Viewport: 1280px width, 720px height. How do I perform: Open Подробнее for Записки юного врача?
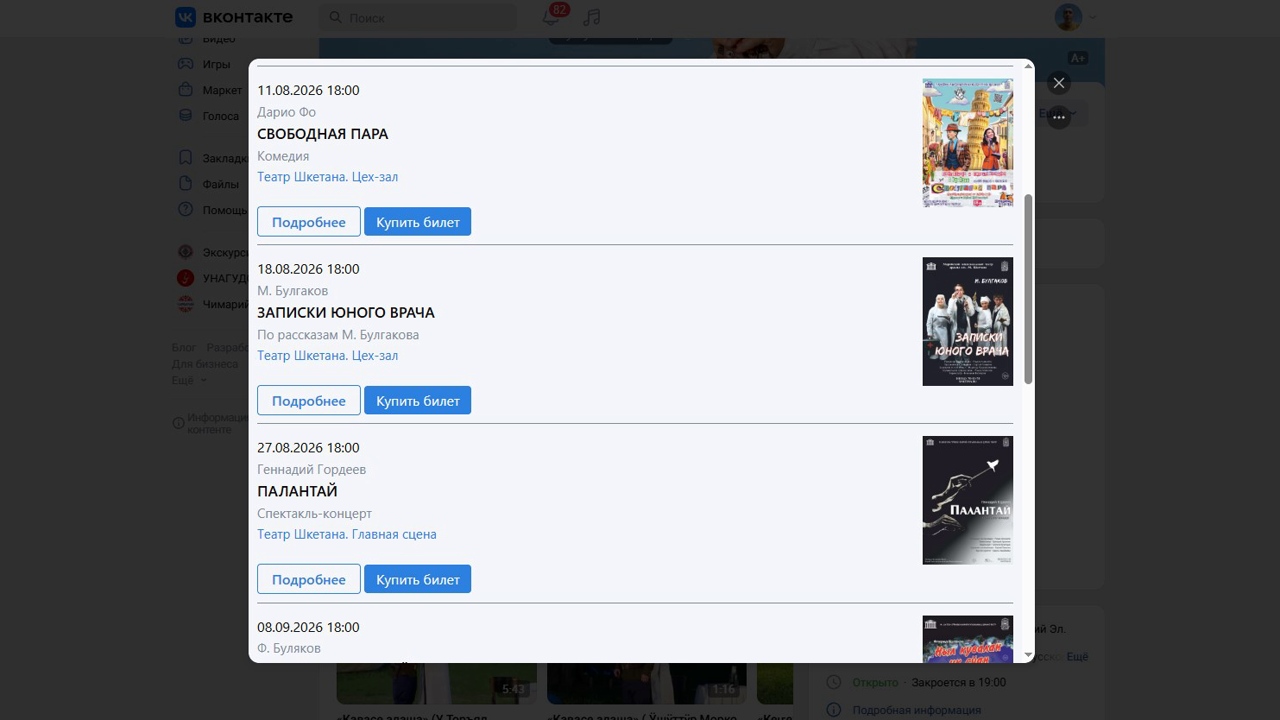pos(309,401)
